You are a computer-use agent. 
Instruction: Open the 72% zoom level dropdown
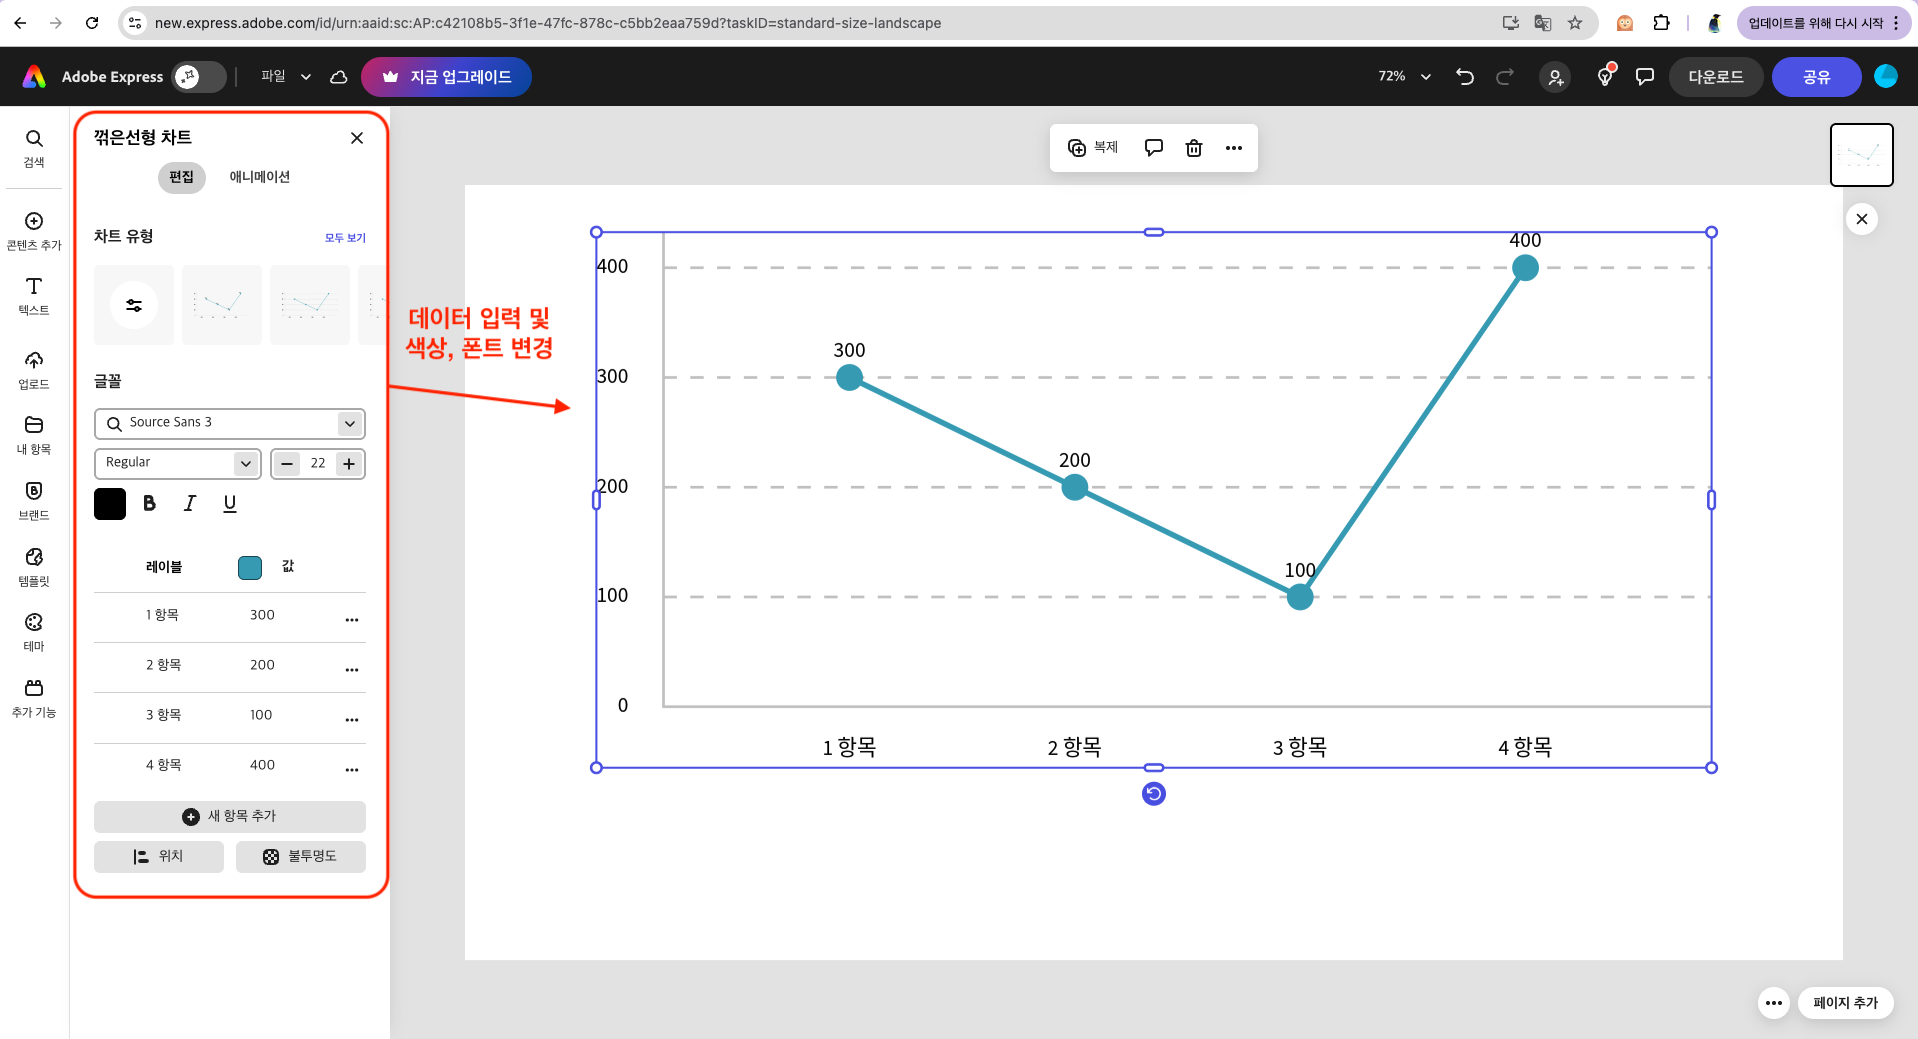click(1405, 77)
